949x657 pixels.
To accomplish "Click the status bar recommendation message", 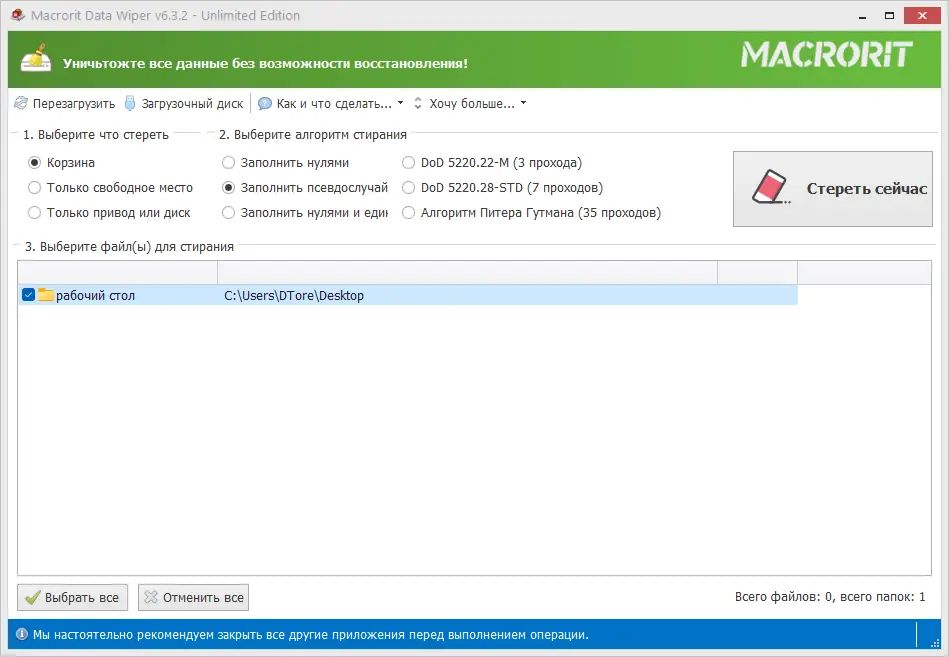I will tap(310, 635).
